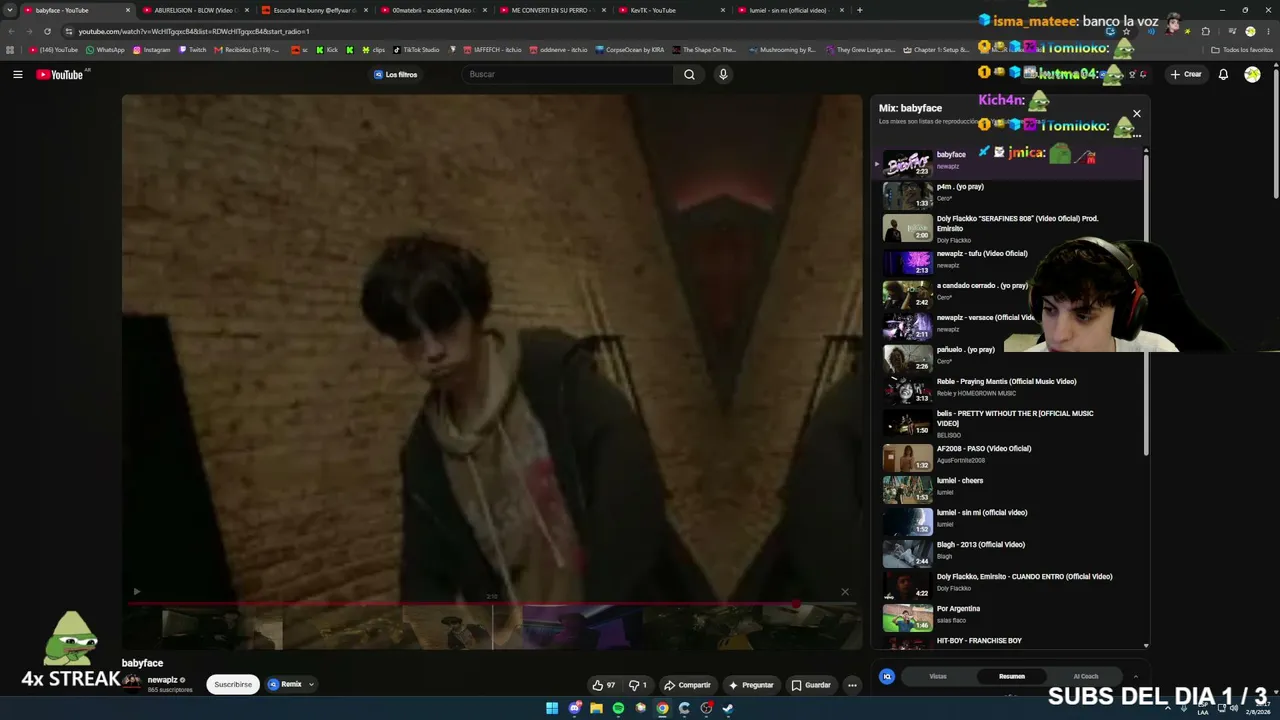Open the Chrome apps grid icon

(x=10, y=50)
